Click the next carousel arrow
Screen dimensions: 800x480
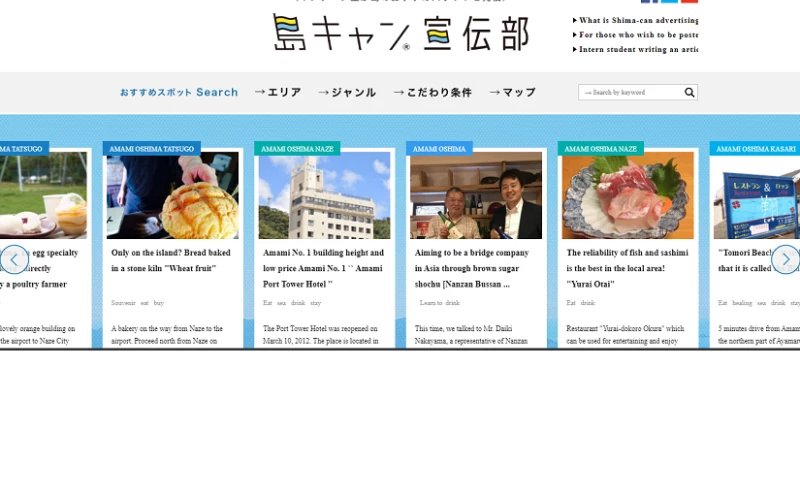[785, 260]
